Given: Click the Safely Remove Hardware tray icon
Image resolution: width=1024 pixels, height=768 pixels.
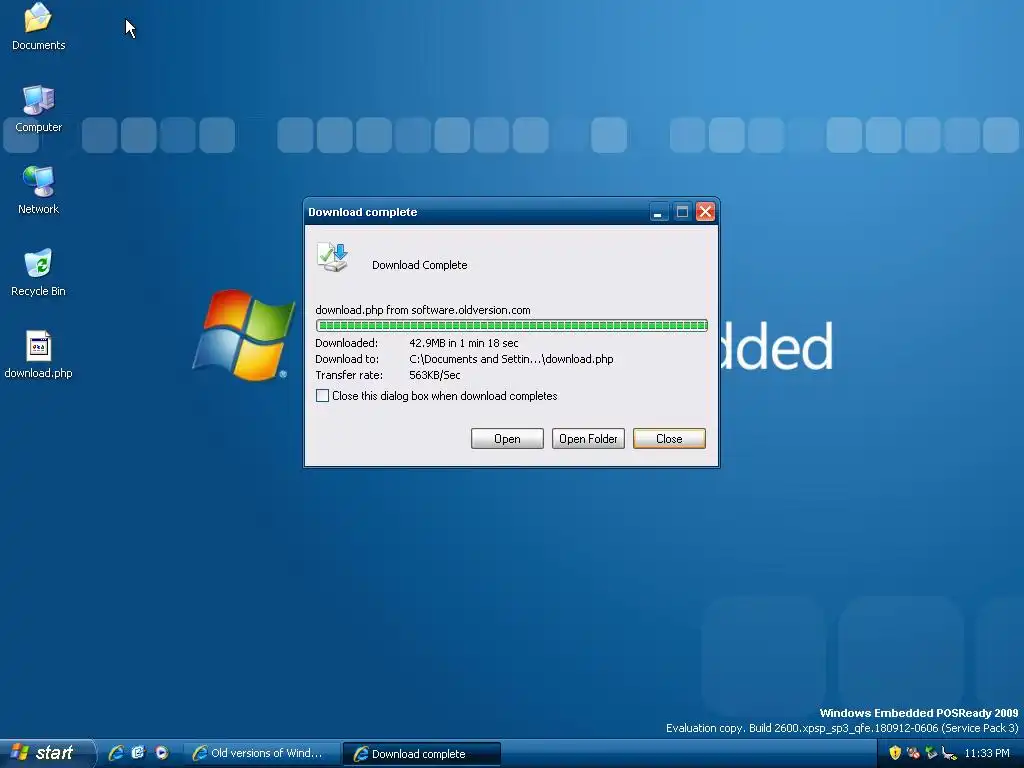Looking at the screenshot, I should tap(949, 753).
